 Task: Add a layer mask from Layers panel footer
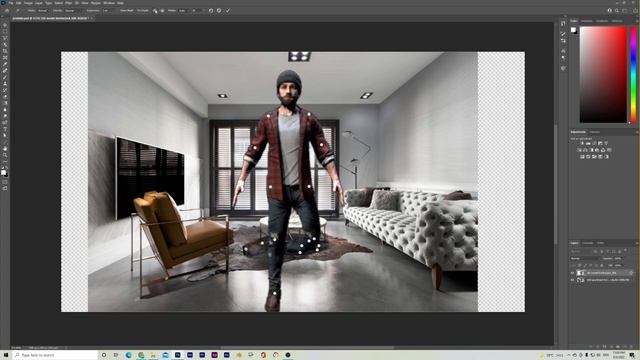[604, 346]
